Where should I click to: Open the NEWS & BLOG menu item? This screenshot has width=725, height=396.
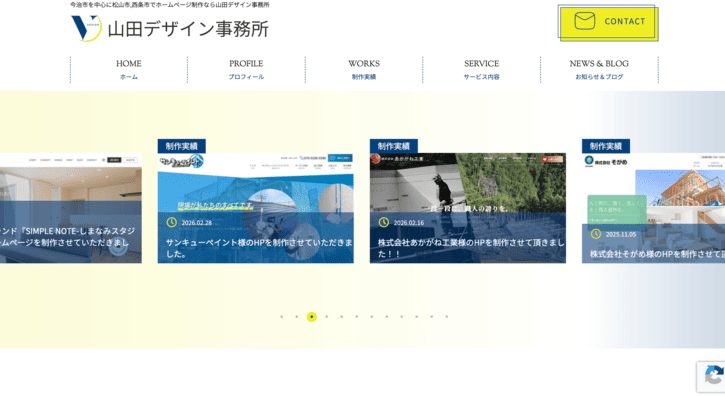tap(599, 70)
